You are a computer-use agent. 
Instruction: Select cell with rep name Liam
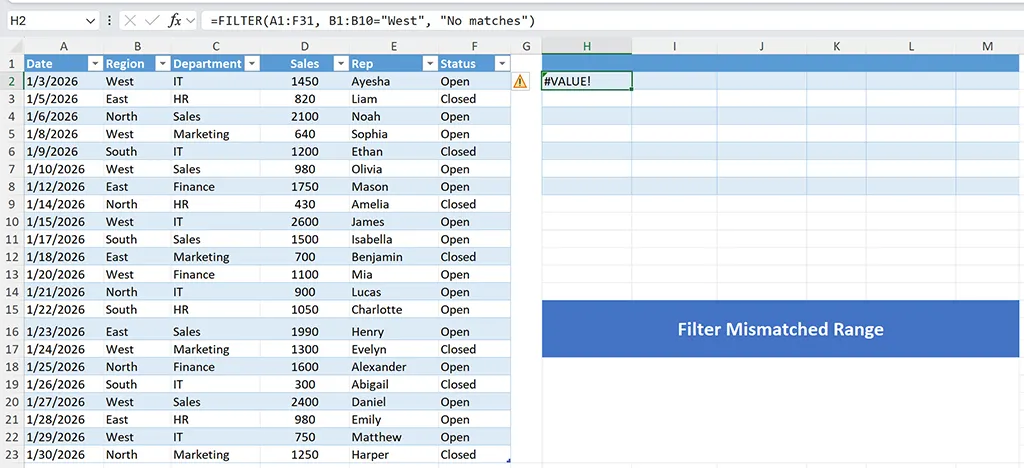pyautogui.click(x=394, y=99)
